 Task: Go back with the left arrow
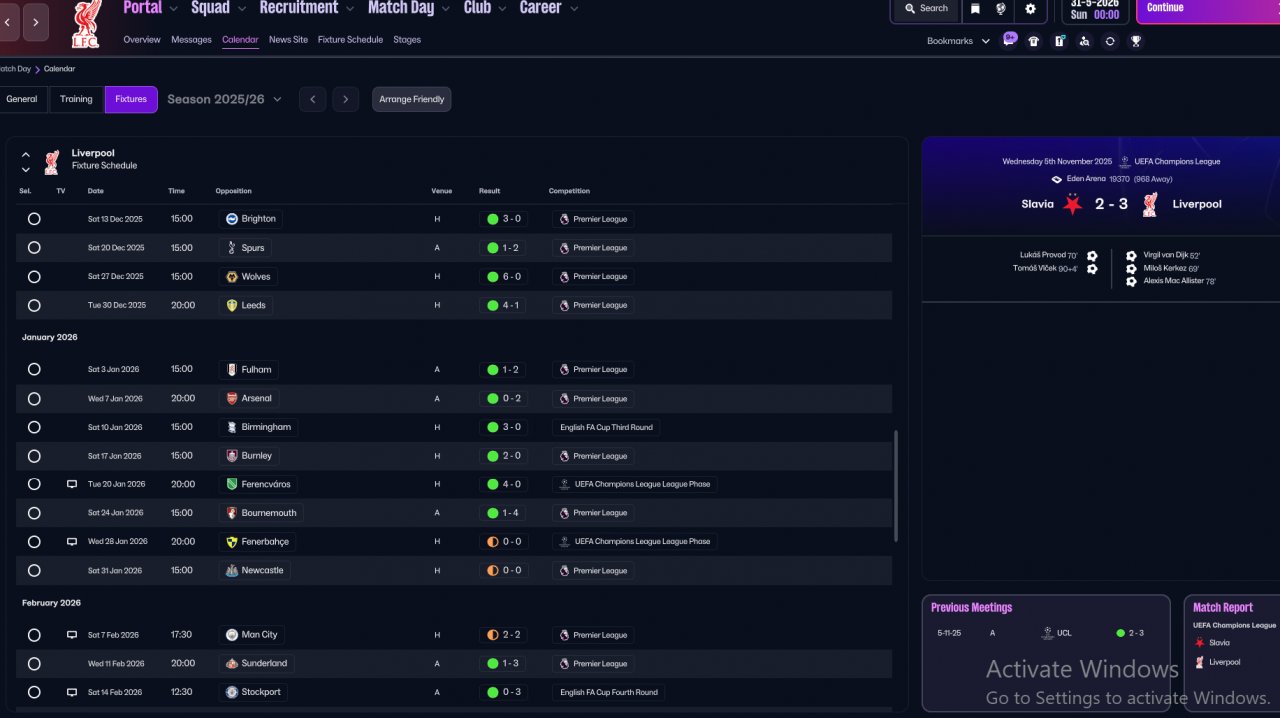pyautogui.click(x=8, y=21)
